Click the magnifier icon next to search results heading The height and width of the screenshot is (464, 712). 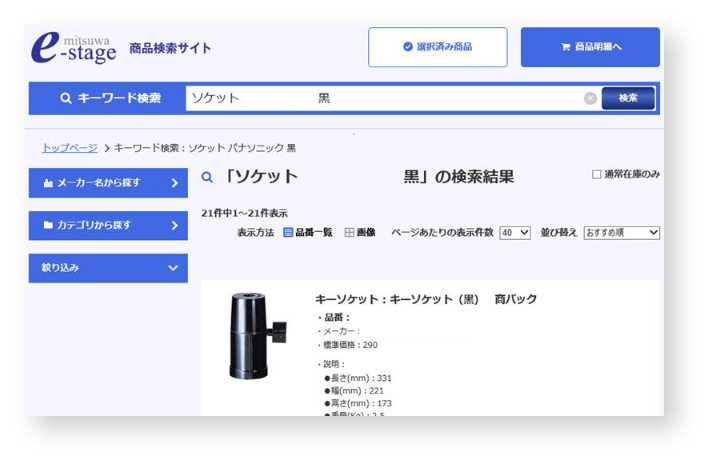click(208, 178)
